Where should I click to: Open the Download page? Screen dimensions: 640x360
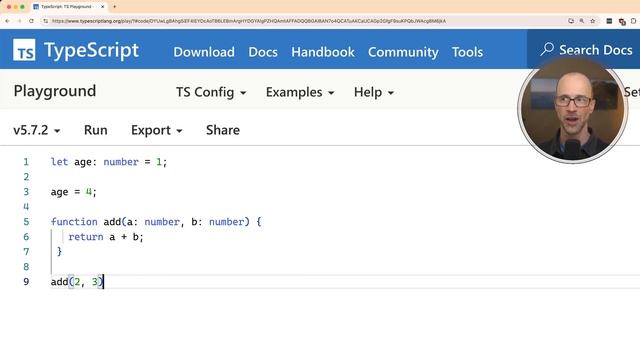pos(204,52)
